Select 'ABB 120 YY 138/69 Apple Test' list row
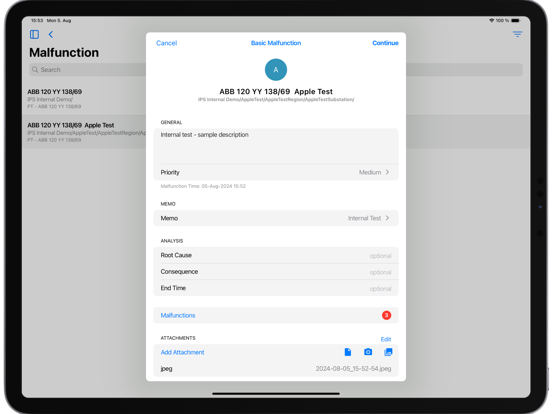 (x=84, y=132)
